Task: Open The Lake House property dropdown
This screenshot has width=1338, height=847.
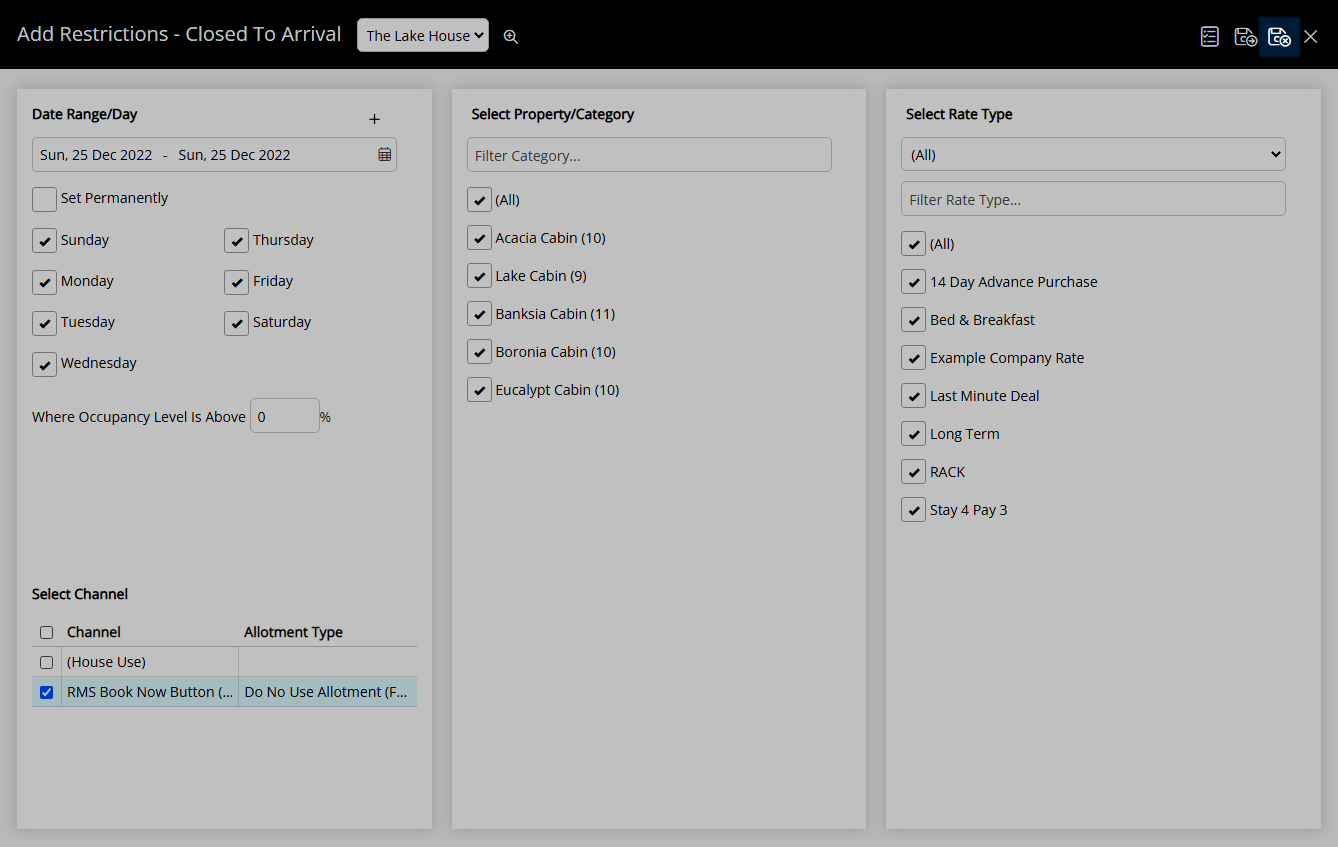Action: click(x=423, y=35)
